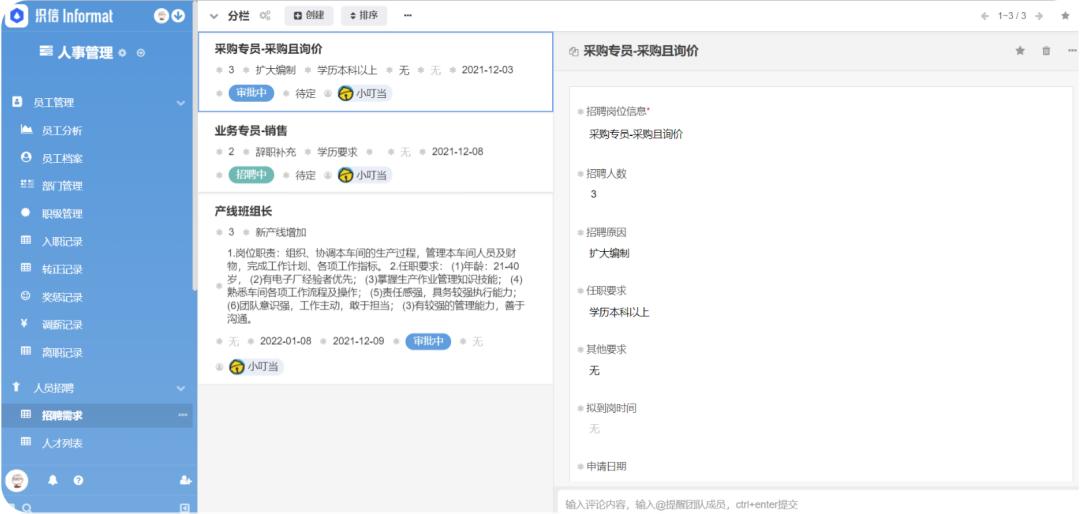Viewport: 1080px width, 514px height.
Task: Collapse the 员工管理 section chevron
Action: (180, 103)
